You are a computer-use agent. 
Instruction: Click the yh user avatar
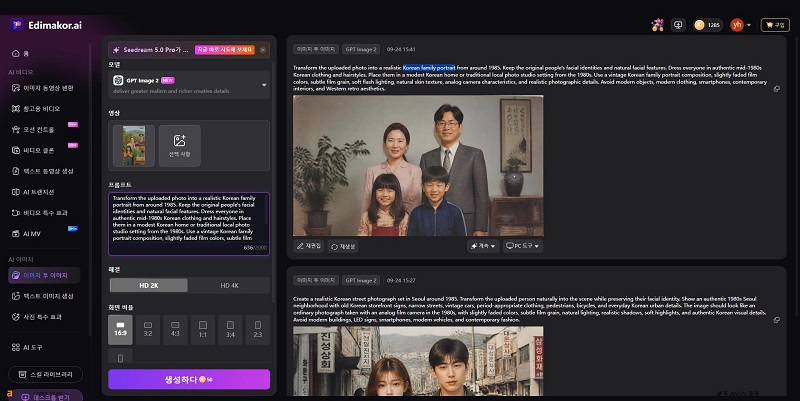pos(737,24)
